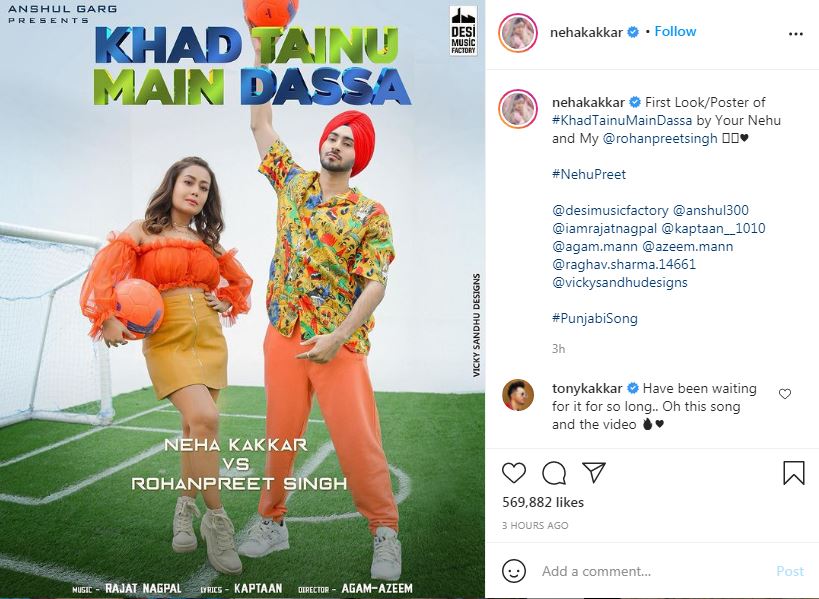Open the three-dot more options menu

[x=795, y=34]
